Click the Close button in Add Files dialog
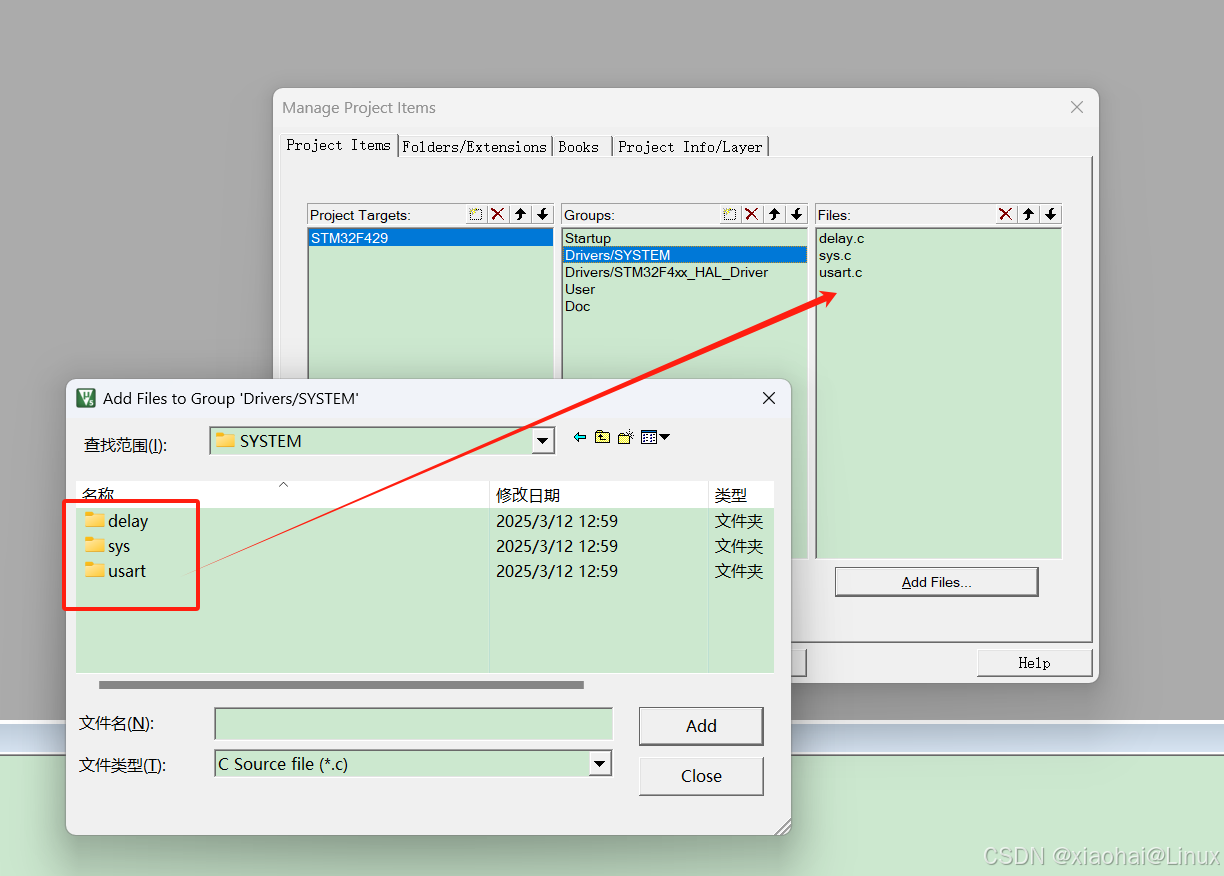Image resolution: width=1224 pixels, height=876 pixels. (701, 776)
